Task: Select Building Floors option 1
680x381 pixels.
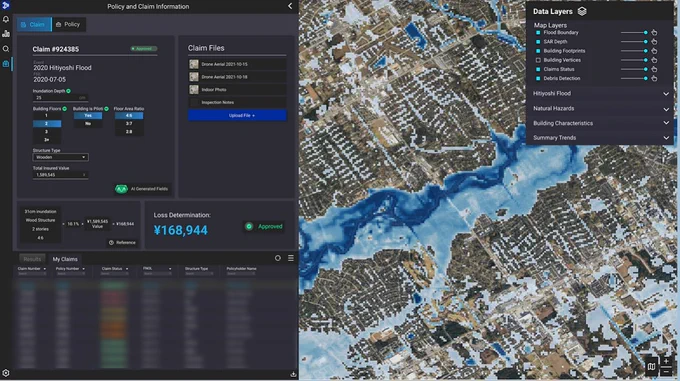Action: coord(47,116)
